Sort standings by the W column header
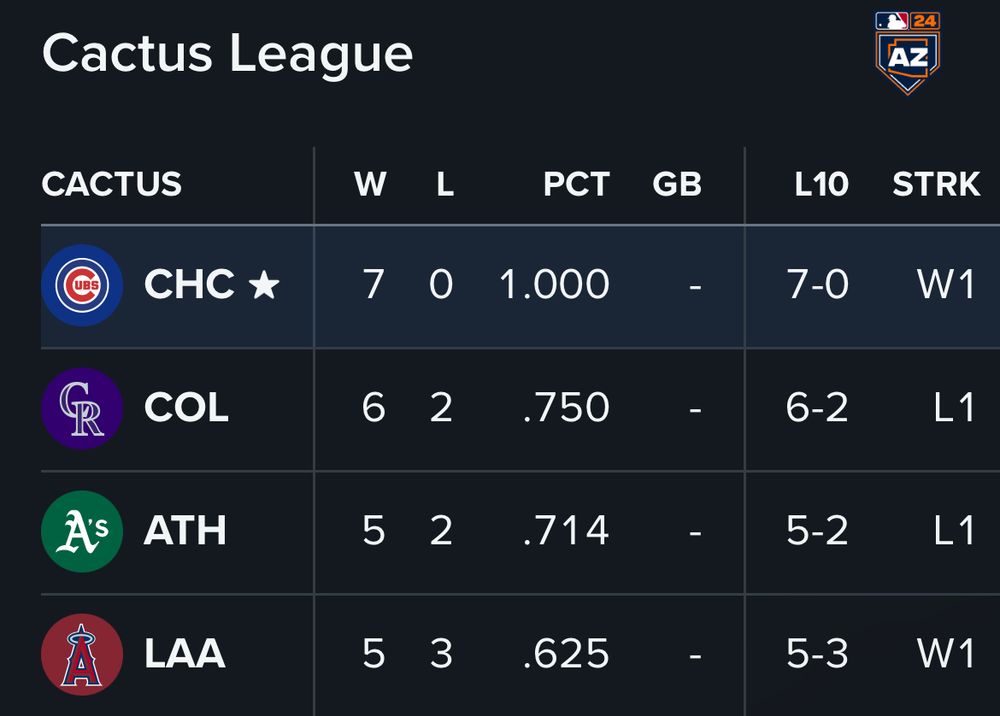 (371, 184)
